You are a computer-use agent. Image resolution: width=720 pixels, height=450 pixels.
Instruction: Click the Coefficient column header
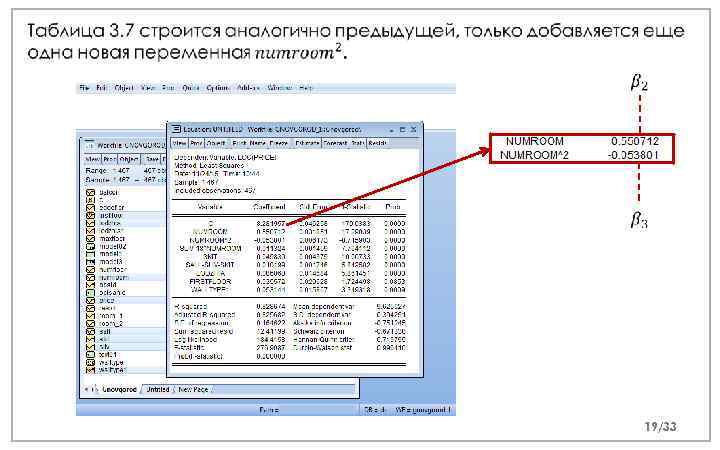point(269,207)
